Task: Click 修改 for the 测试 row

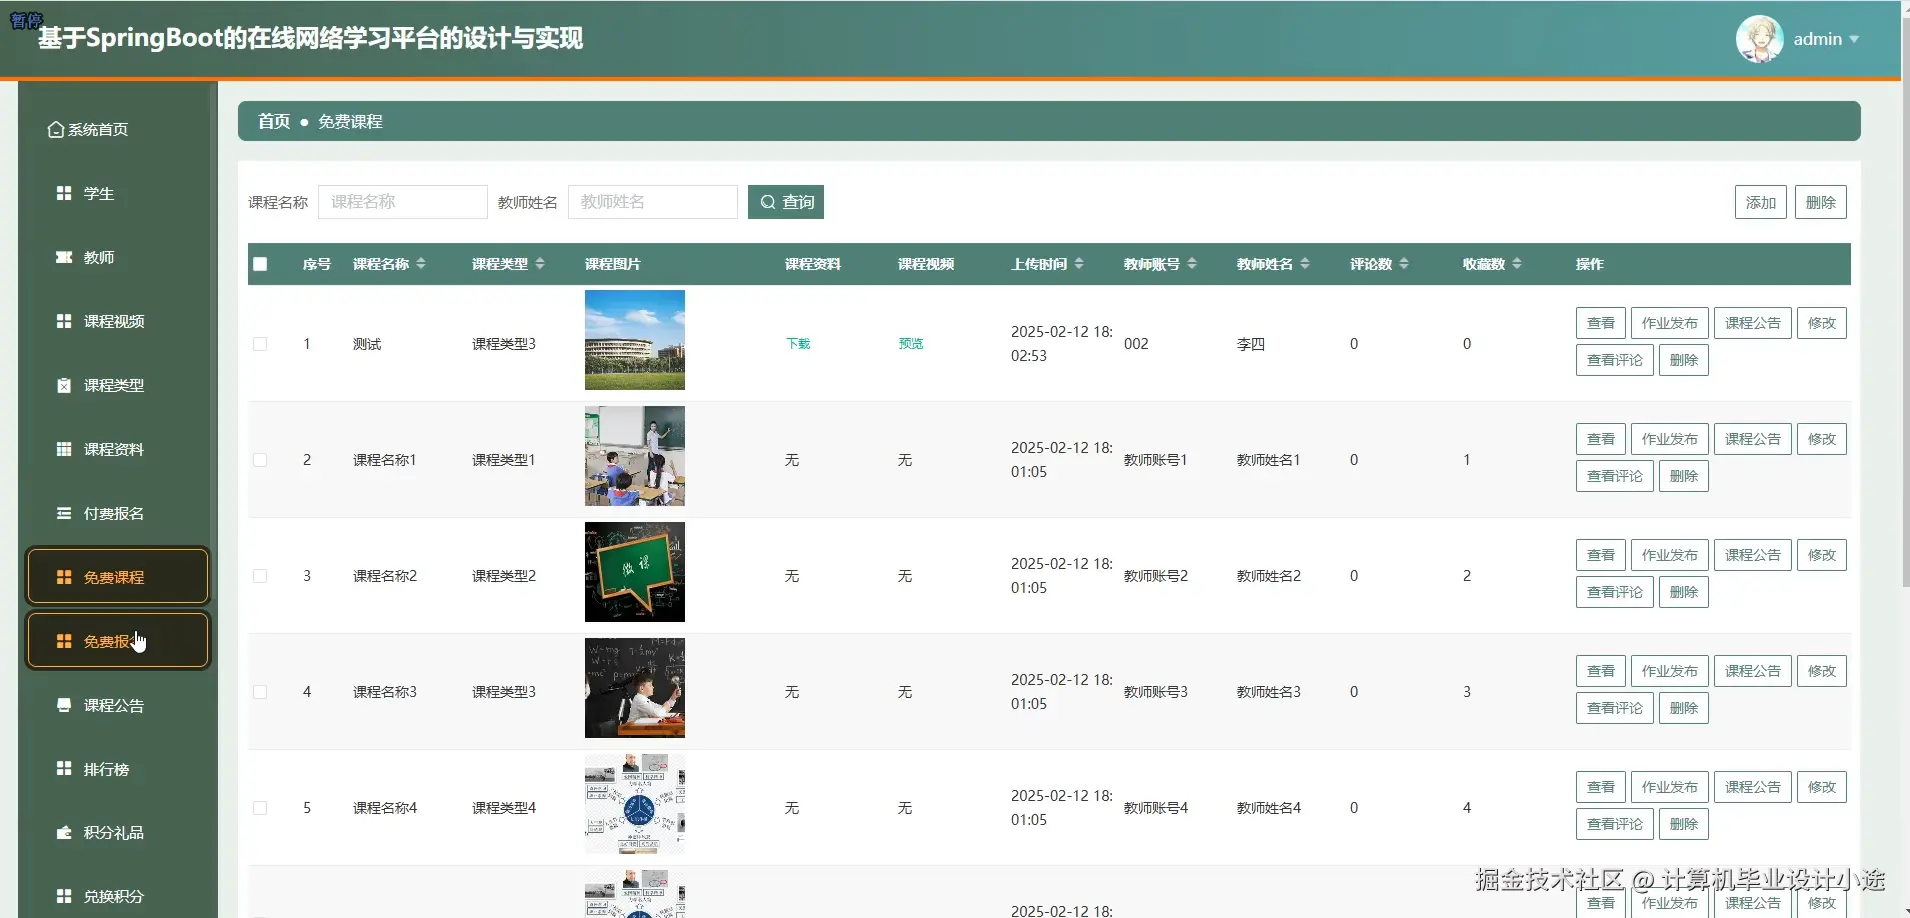Action: click(1822, 323)
